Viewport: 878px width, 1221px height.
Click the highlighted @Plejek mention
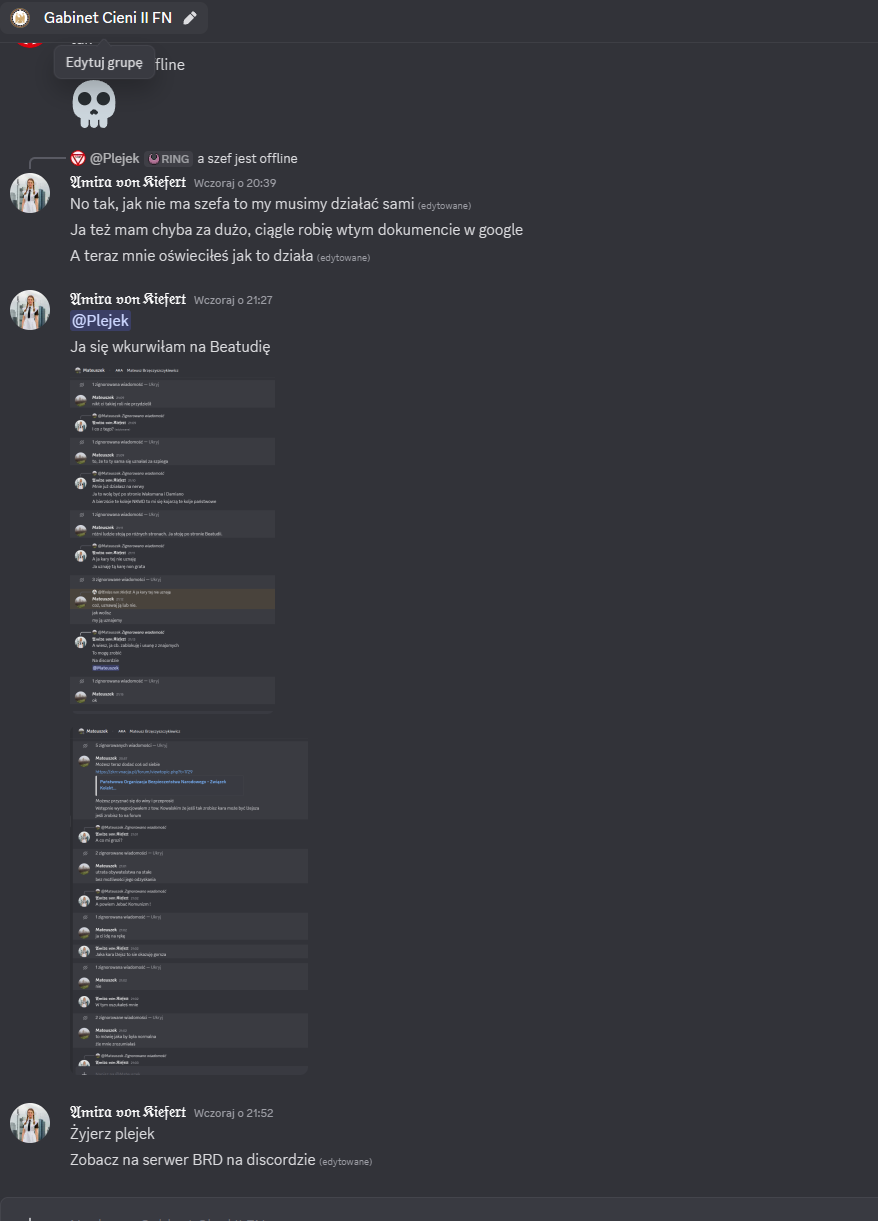(x=100, y=320)
